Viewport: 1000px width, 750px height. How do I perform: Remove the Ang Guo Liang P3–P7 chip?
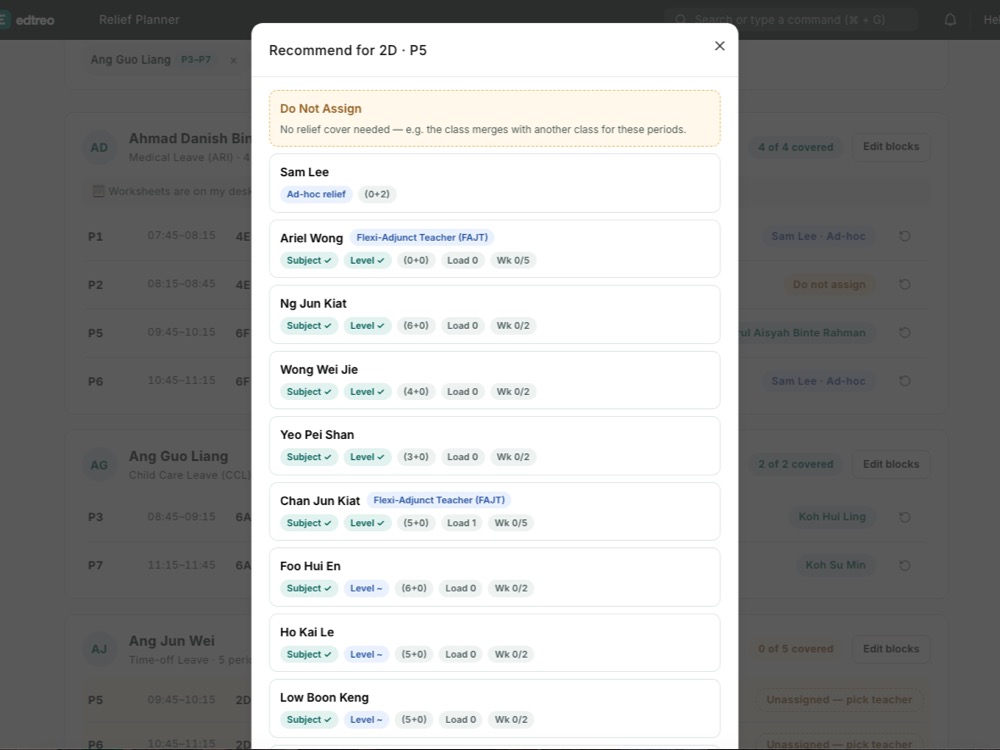233,60
